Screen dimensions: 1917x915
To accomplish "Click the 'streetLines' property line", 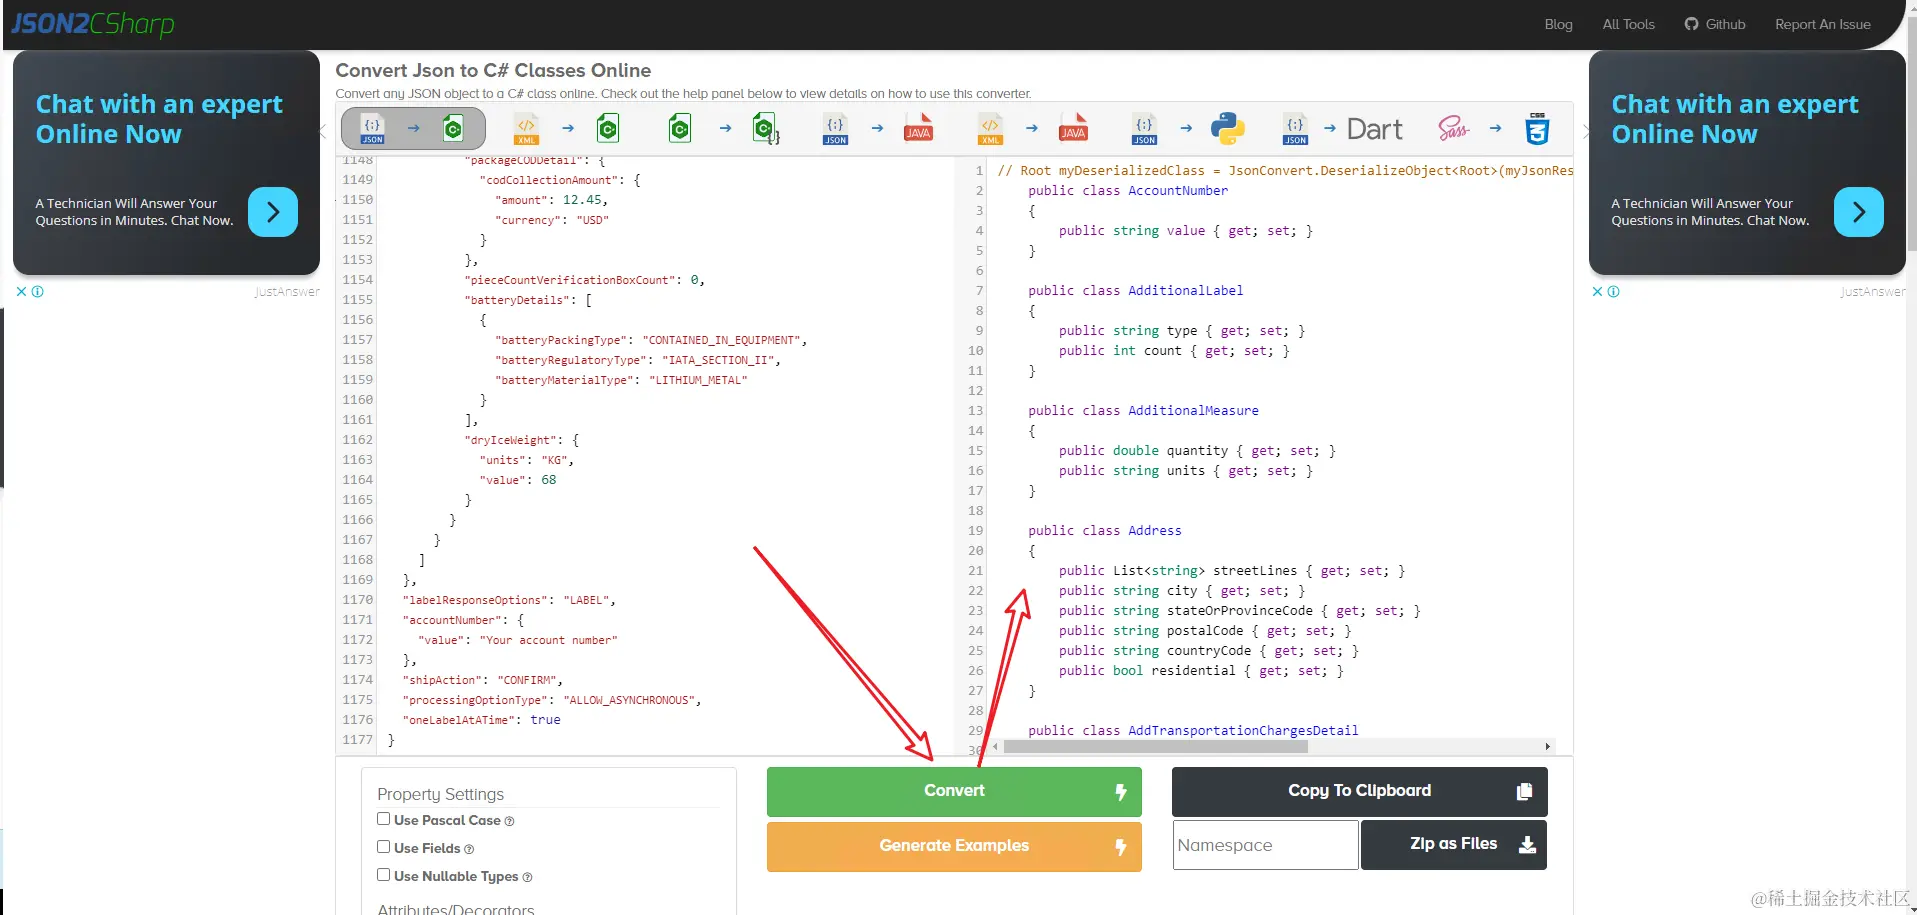I will tap(1232, 571).
